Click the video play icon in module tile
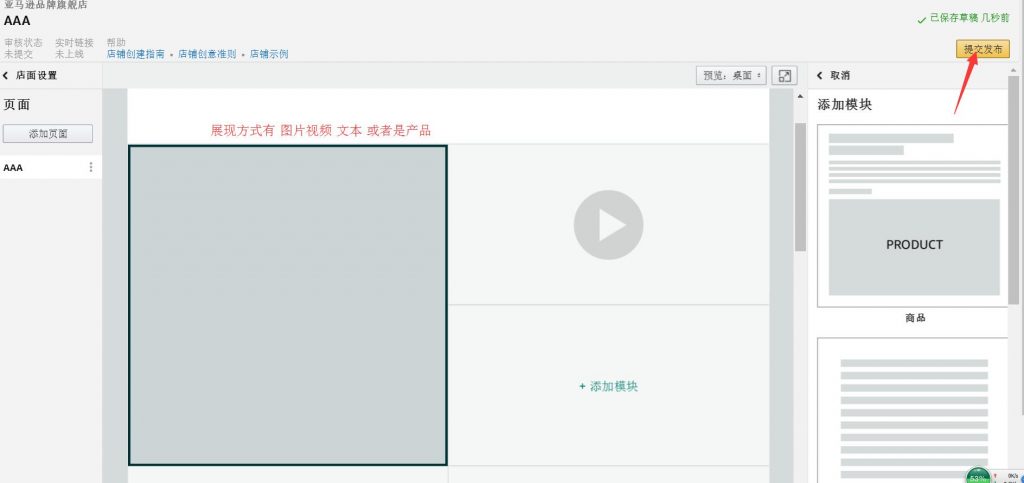Viewport: 1024px width, 483px height. [608, 225]
